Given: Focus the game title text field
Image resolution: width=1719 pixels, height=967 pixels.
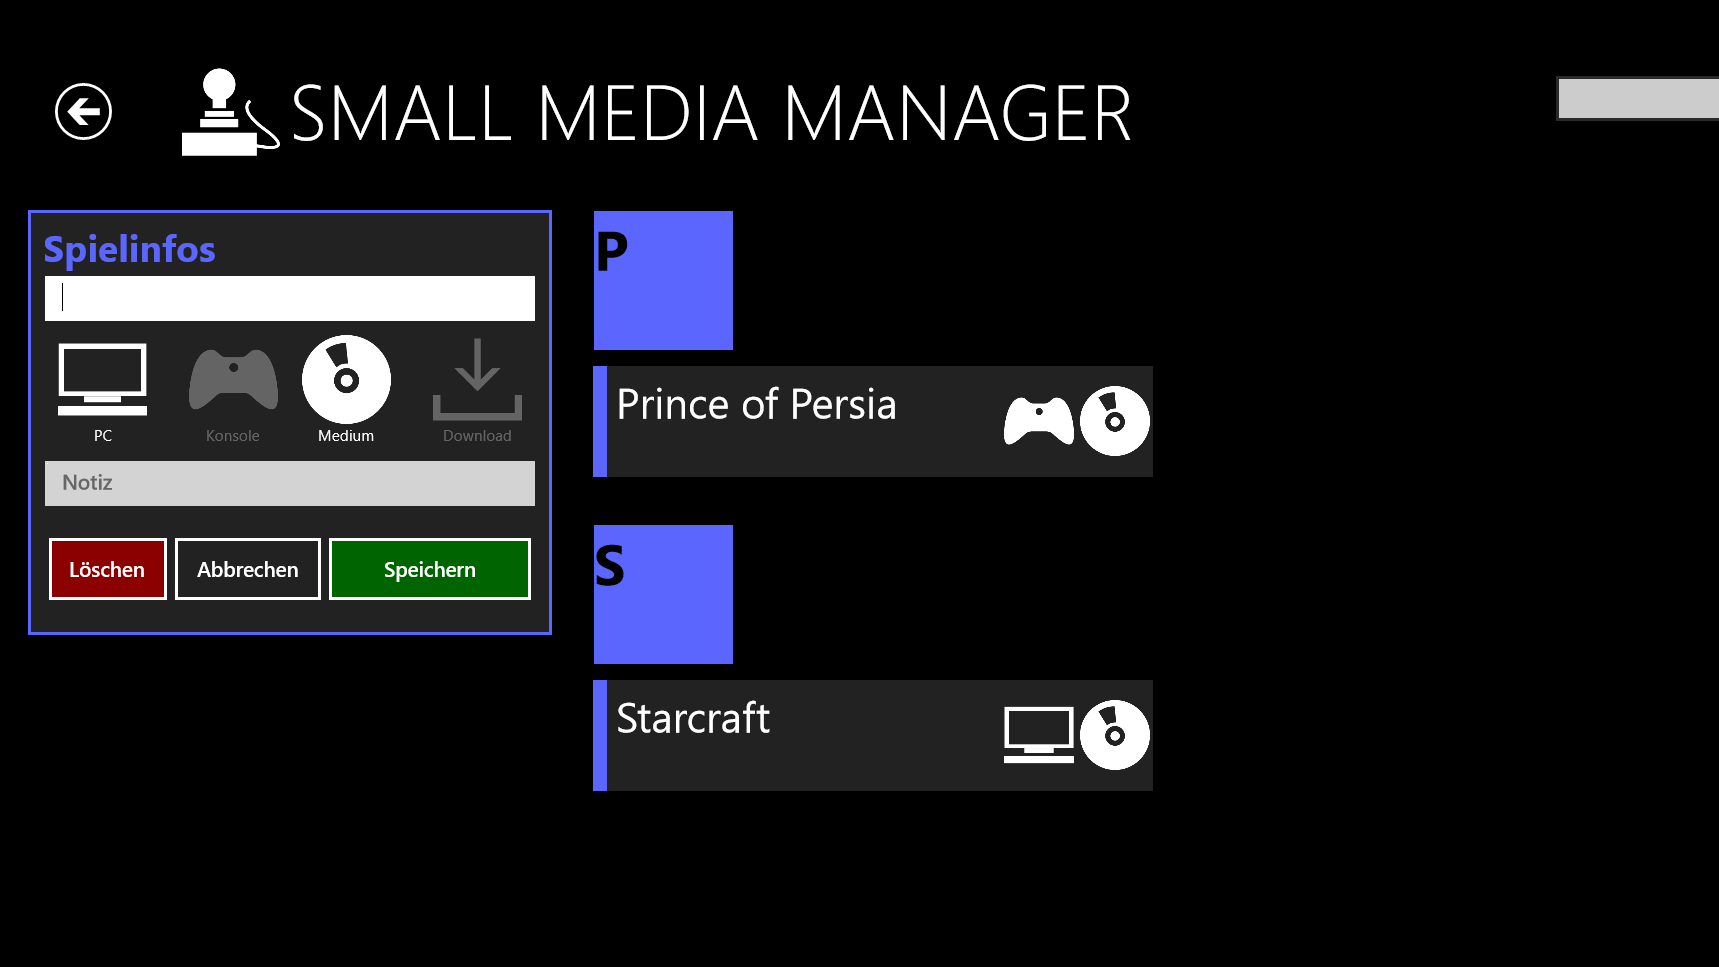Looking at the screenshot, I should (290, 298).
